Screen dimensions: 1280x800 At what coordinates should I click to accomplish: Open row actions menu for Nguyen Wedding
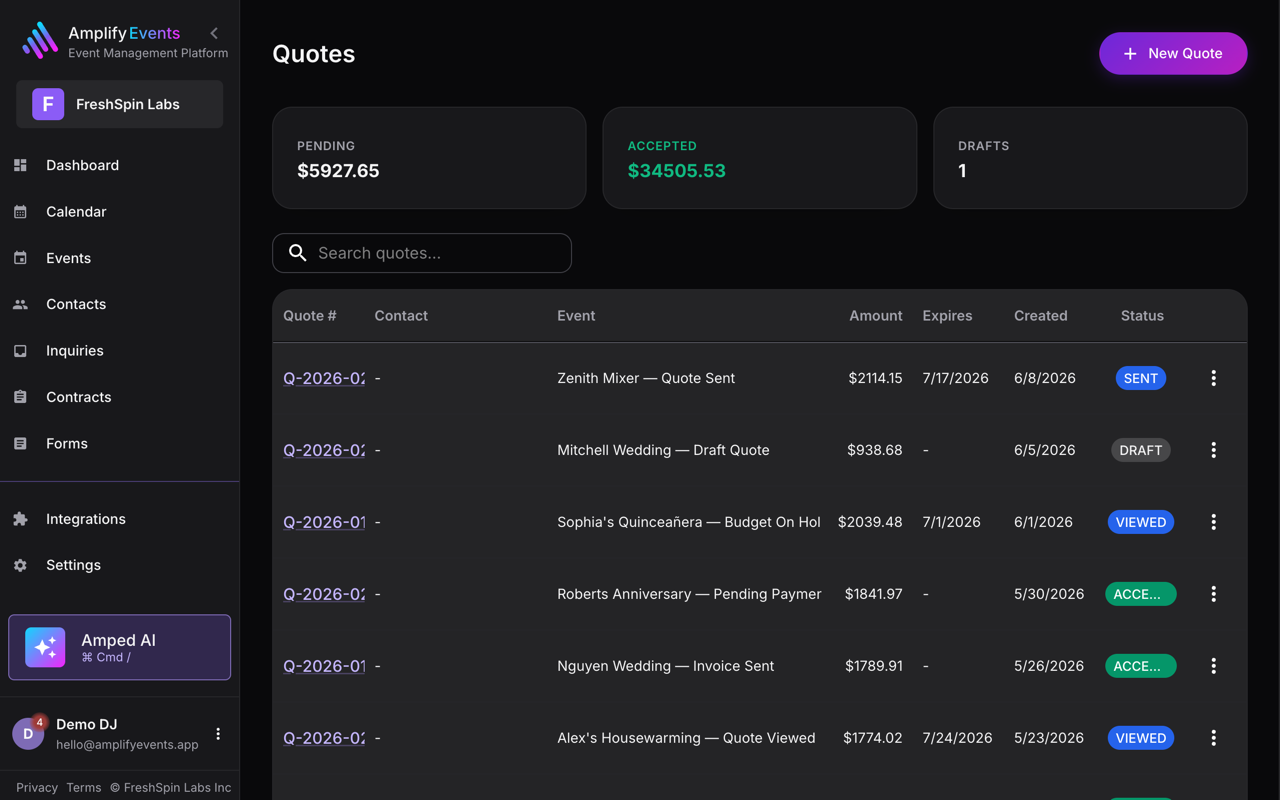tap(1213, 666)
